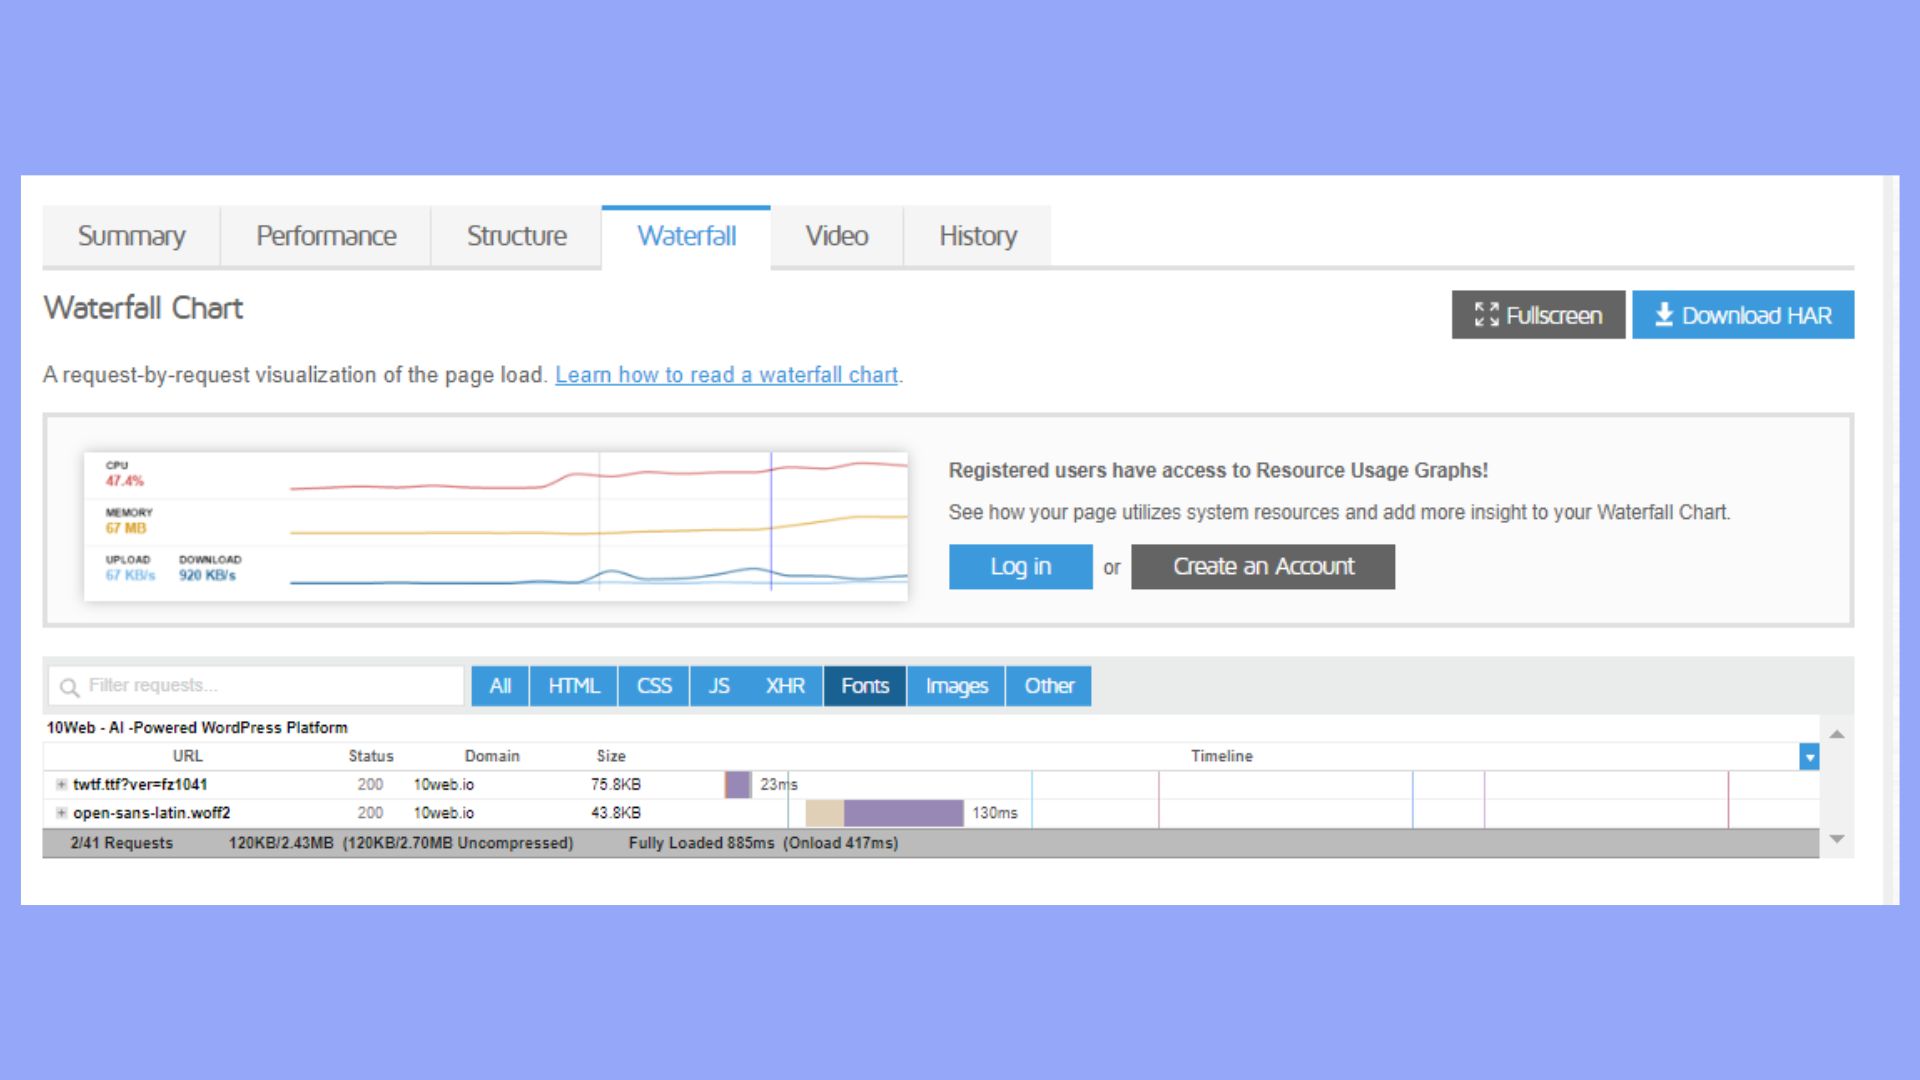Expand details for twtf.ttf request
This screenshot has width=1920, height=1080.
coord(62,784)
